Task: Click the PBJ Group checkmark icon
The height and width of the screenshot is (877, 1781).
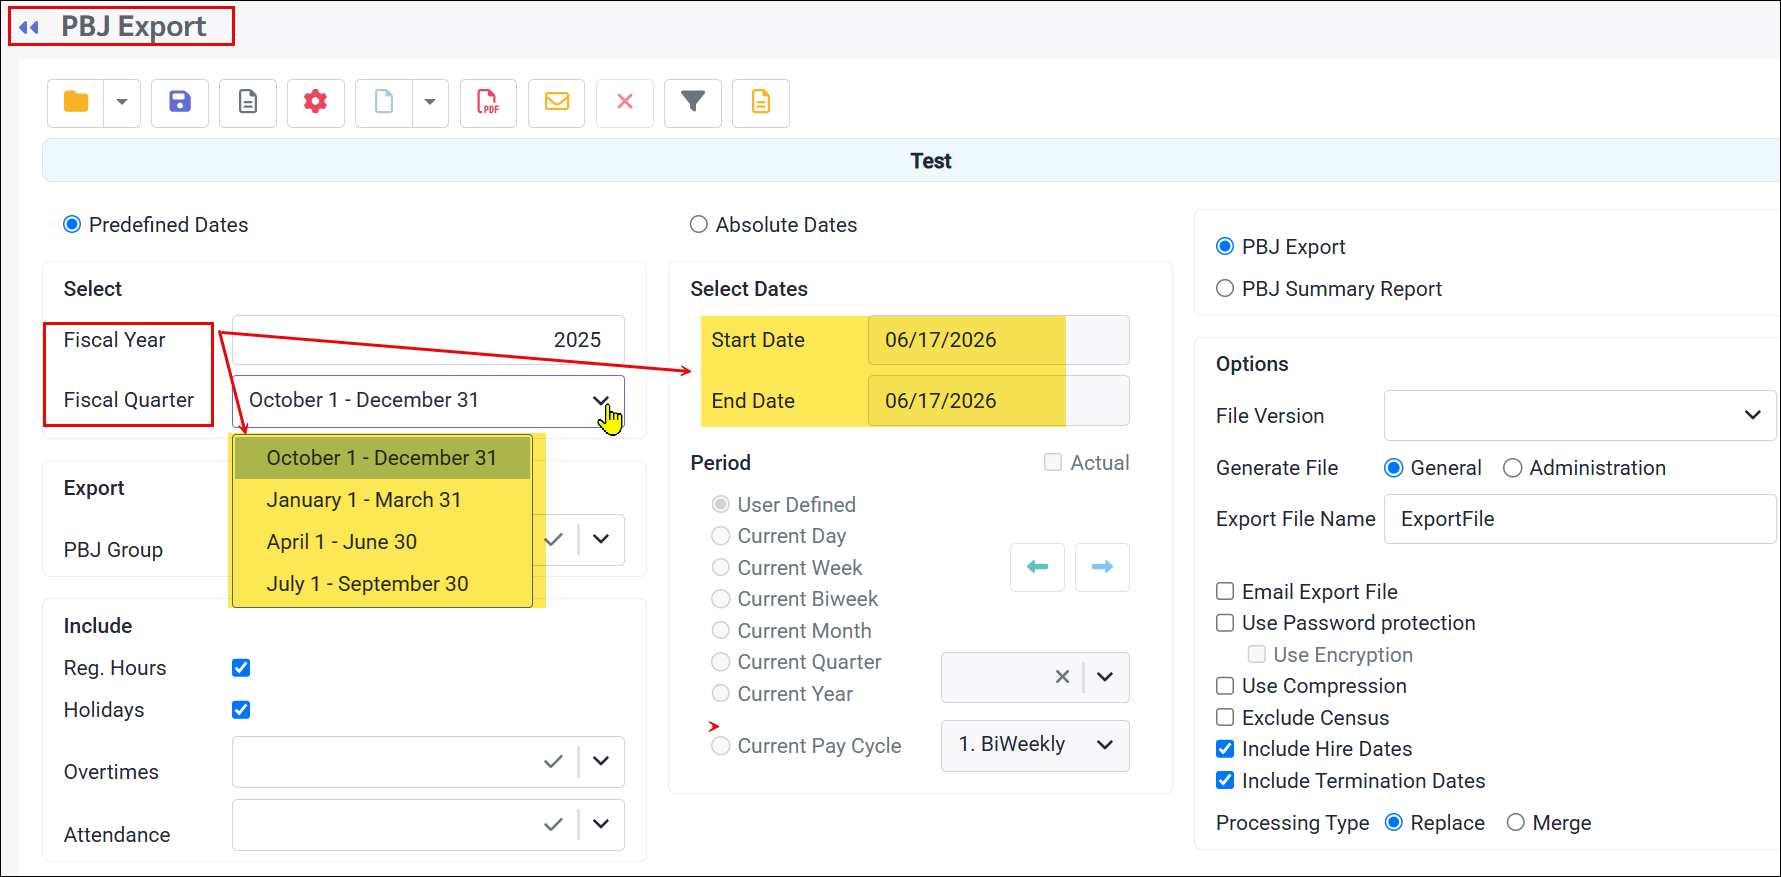Action: (x=553, y=540)
